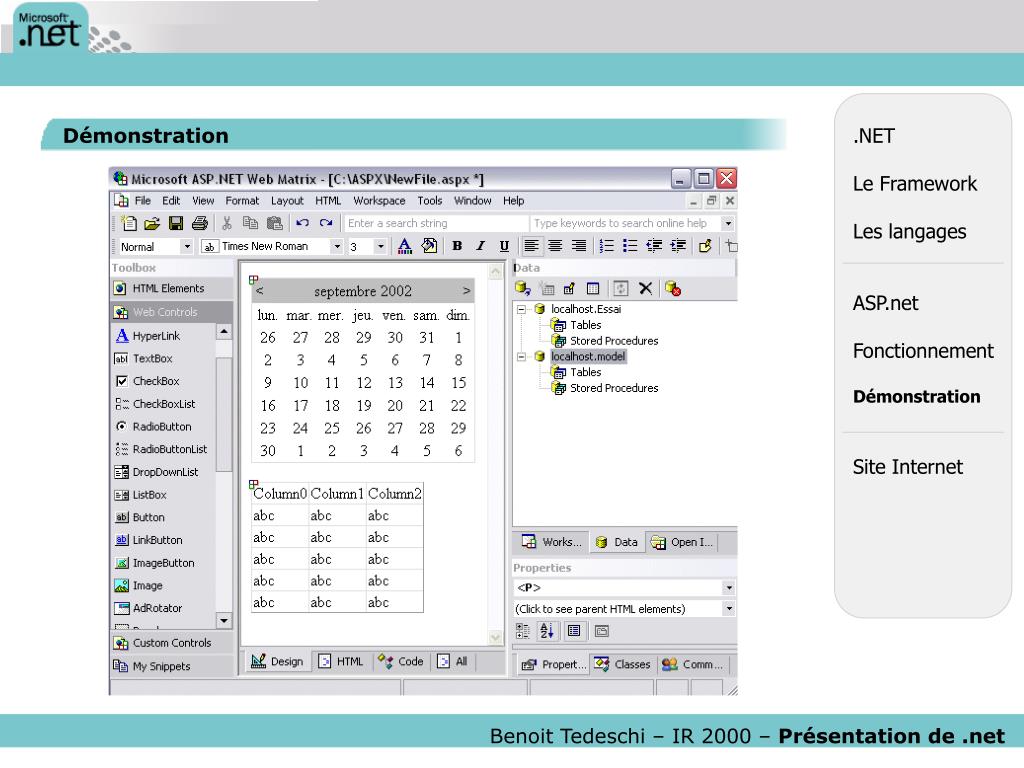Toggle Bold formatting button
The image size is (1024, 768).
point(457,246)
